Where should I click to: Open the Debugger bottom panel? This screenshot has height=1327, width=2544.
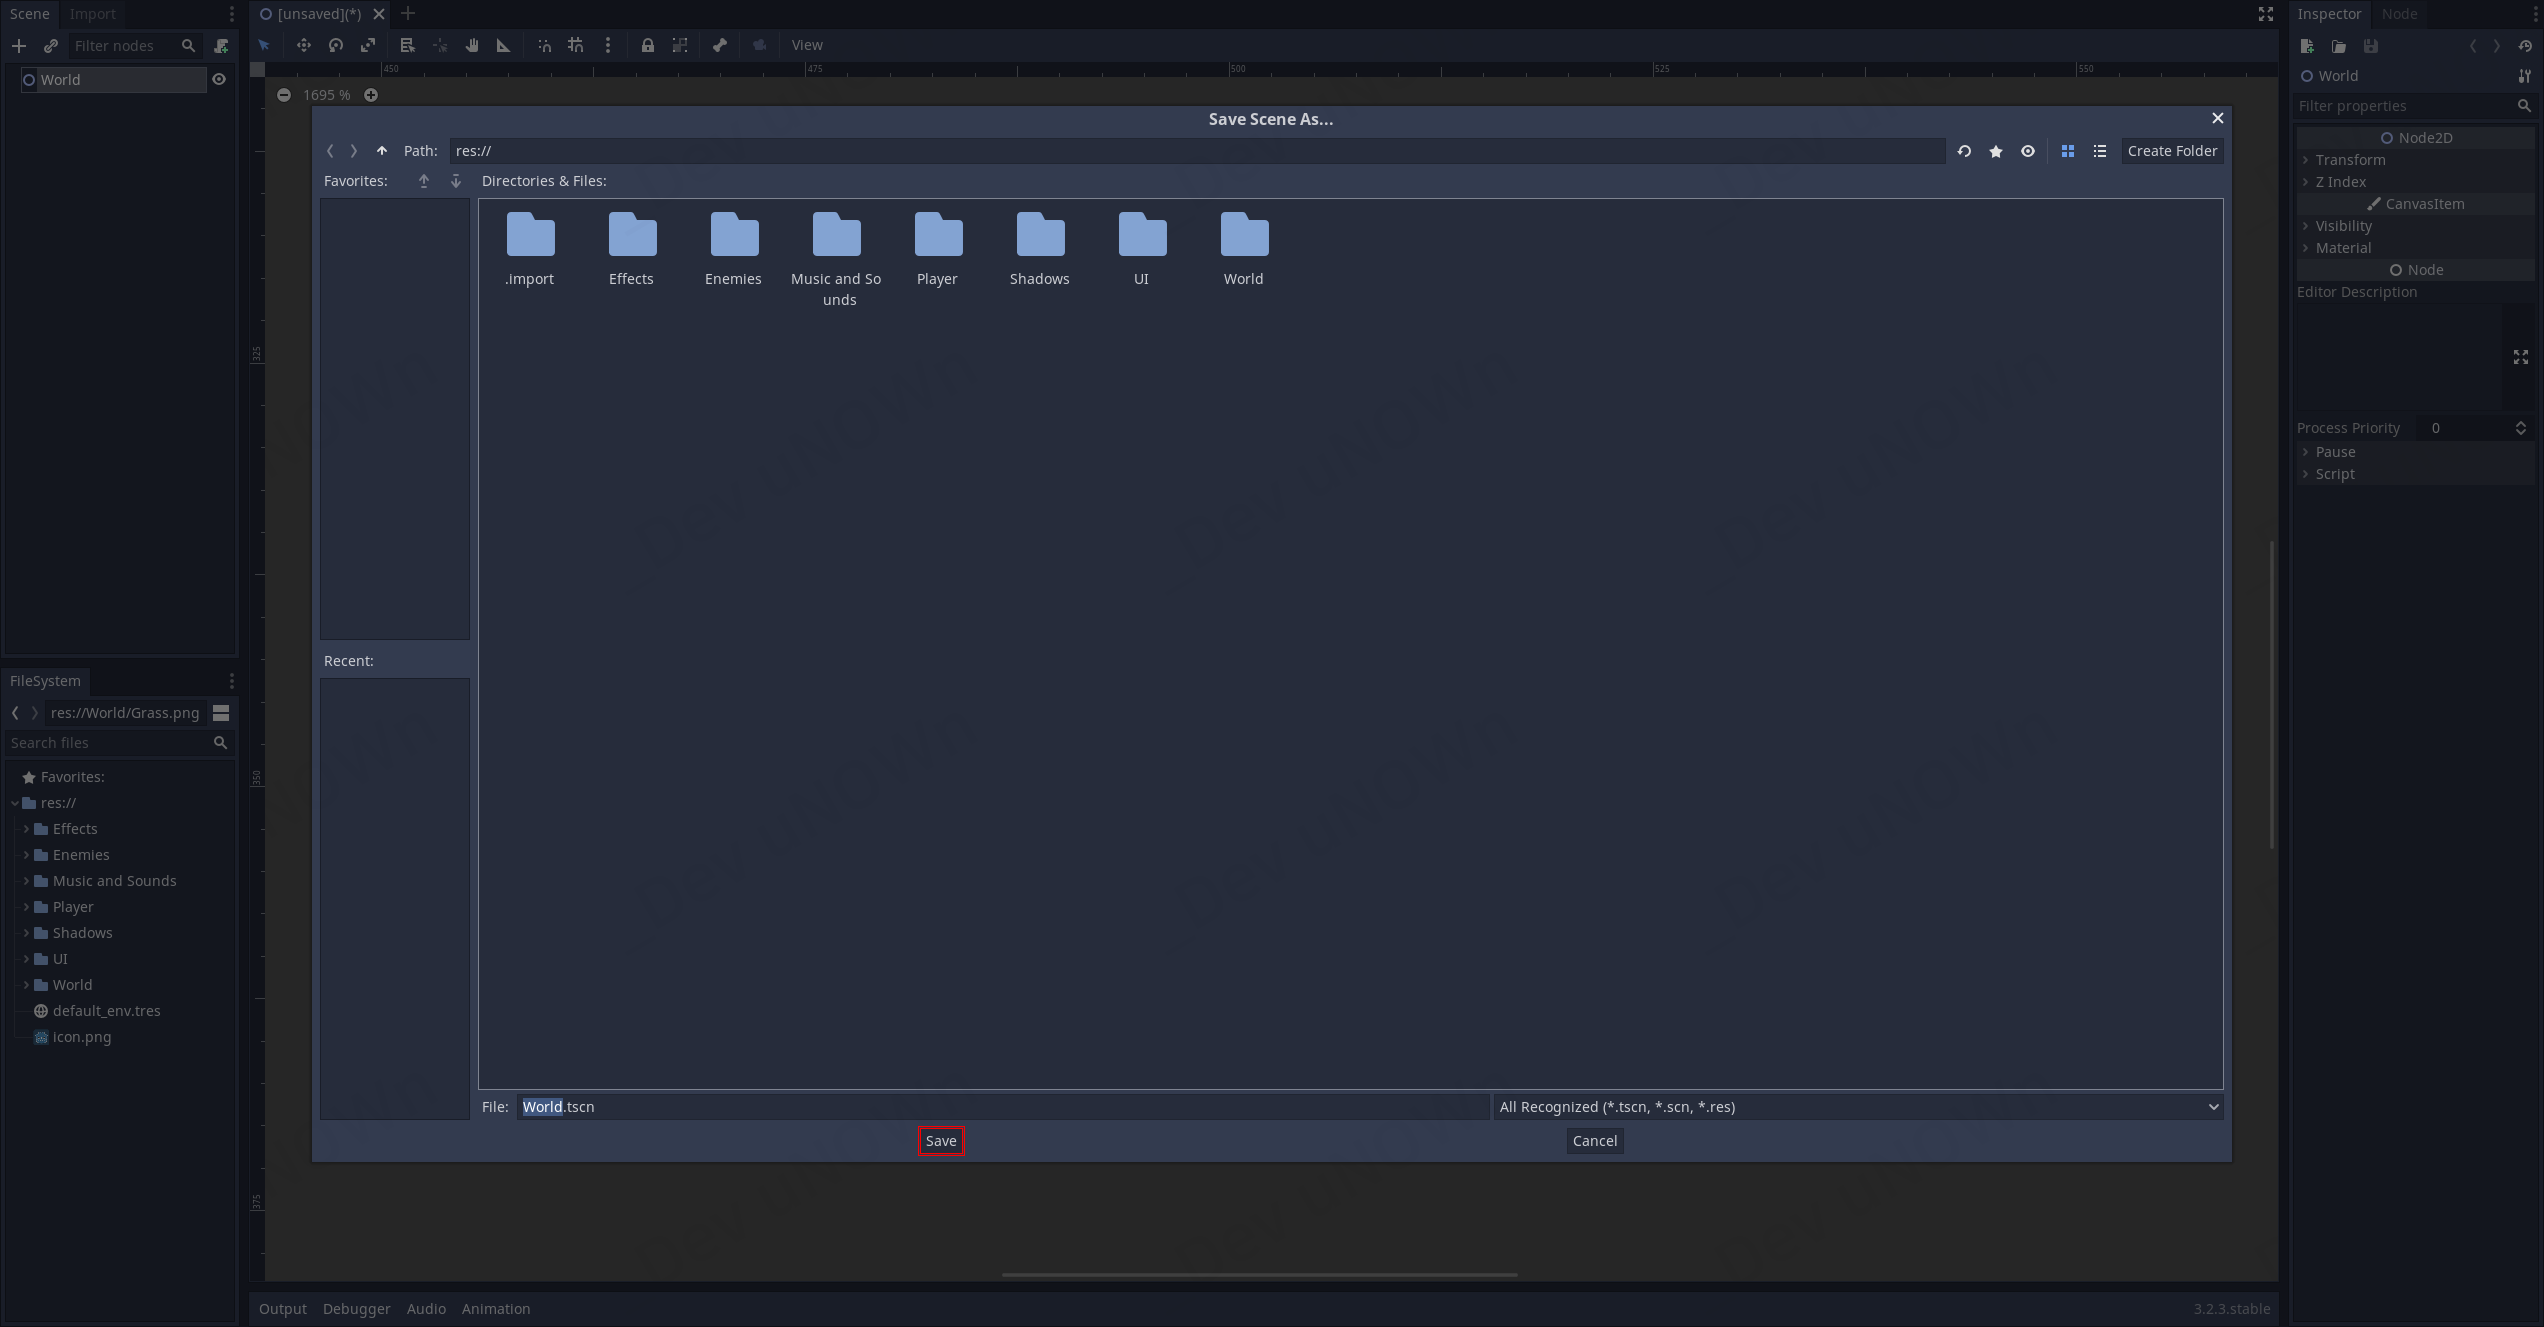[356, 1309]
